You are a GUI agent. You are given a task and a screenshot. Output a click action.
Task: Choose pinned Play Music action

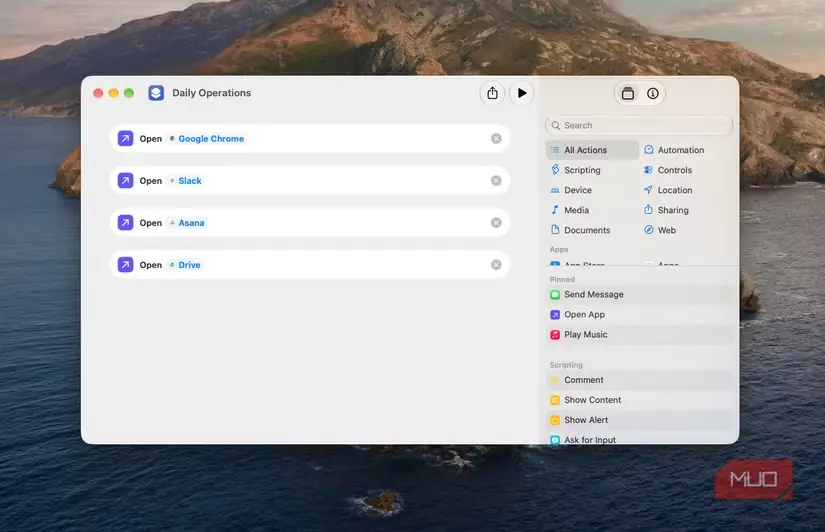(x=639, y=335)
